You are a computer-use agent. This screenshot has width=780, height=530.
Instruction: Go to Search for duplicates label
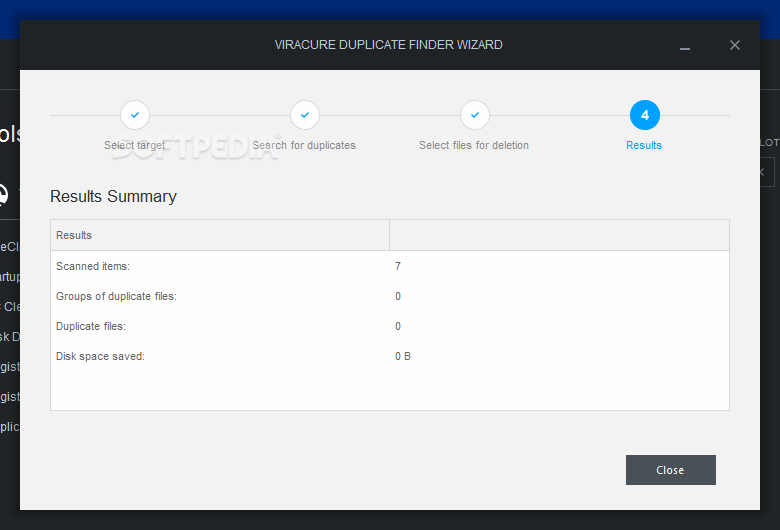(x=304, y=145)
